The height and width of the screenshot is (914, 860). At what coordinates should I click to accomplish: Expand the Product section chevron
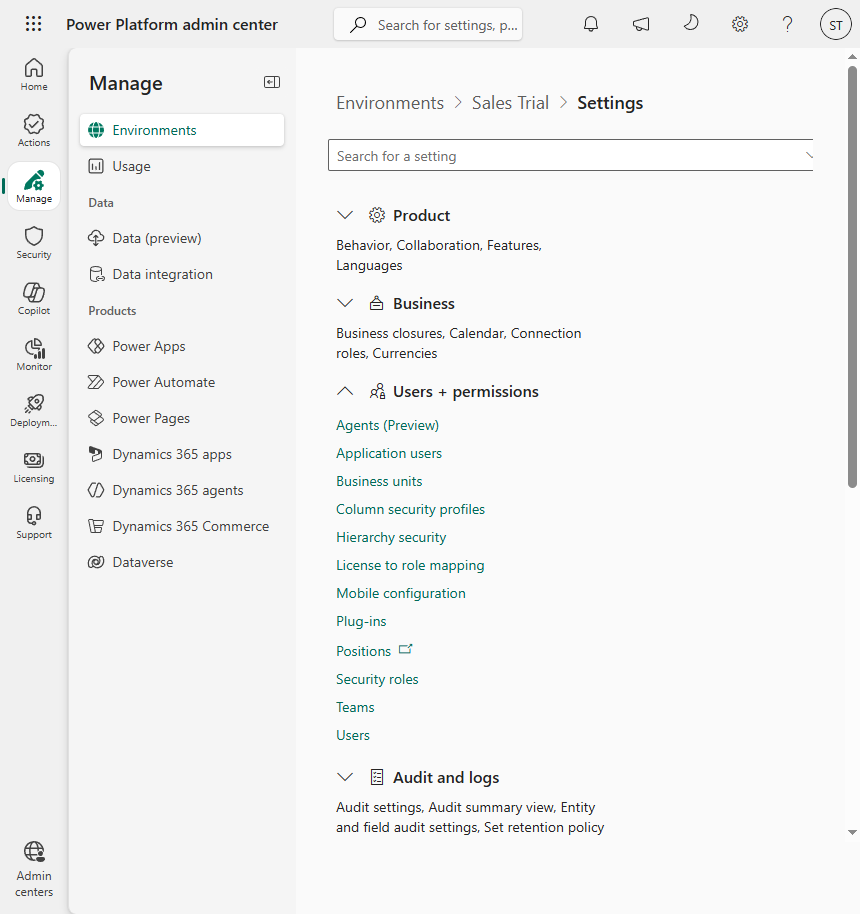(345, 215)
